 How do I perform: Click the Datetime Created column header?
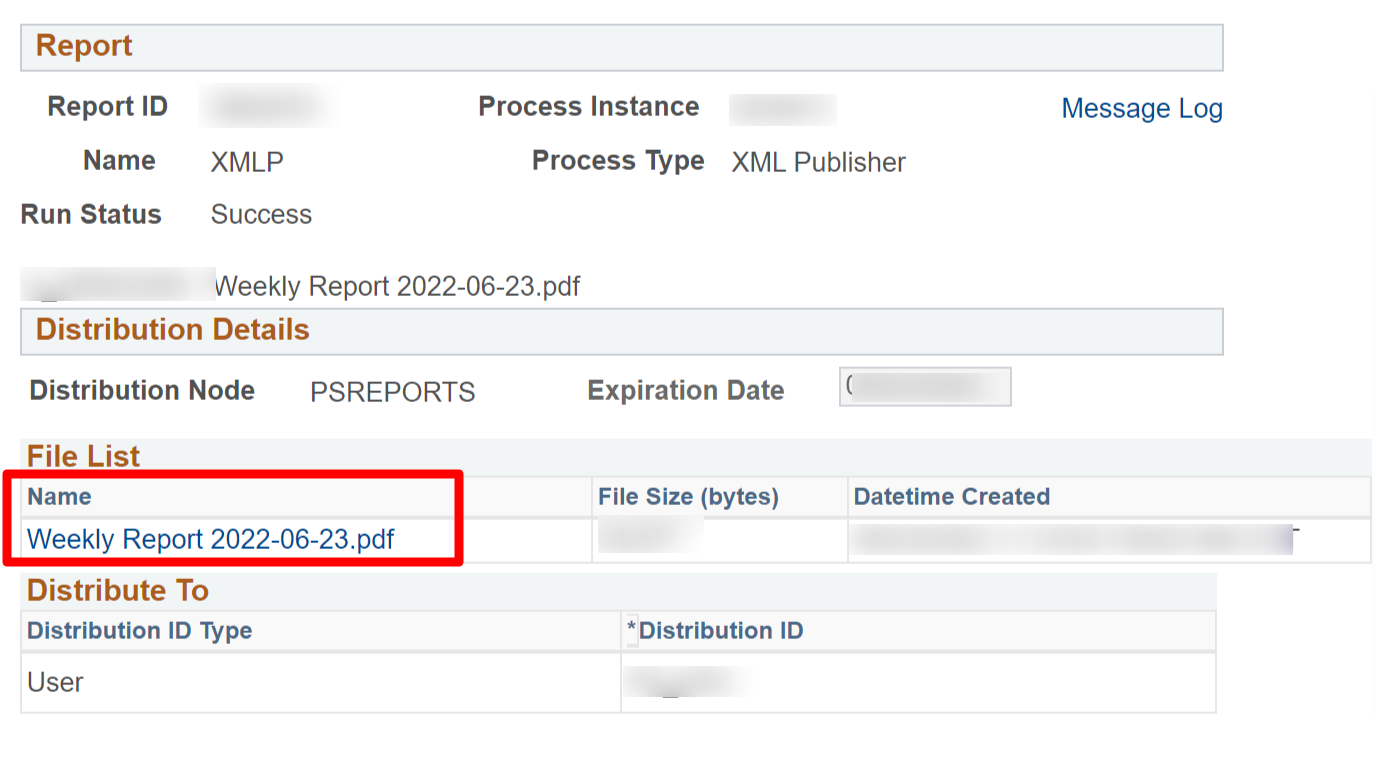coord(950,497)
